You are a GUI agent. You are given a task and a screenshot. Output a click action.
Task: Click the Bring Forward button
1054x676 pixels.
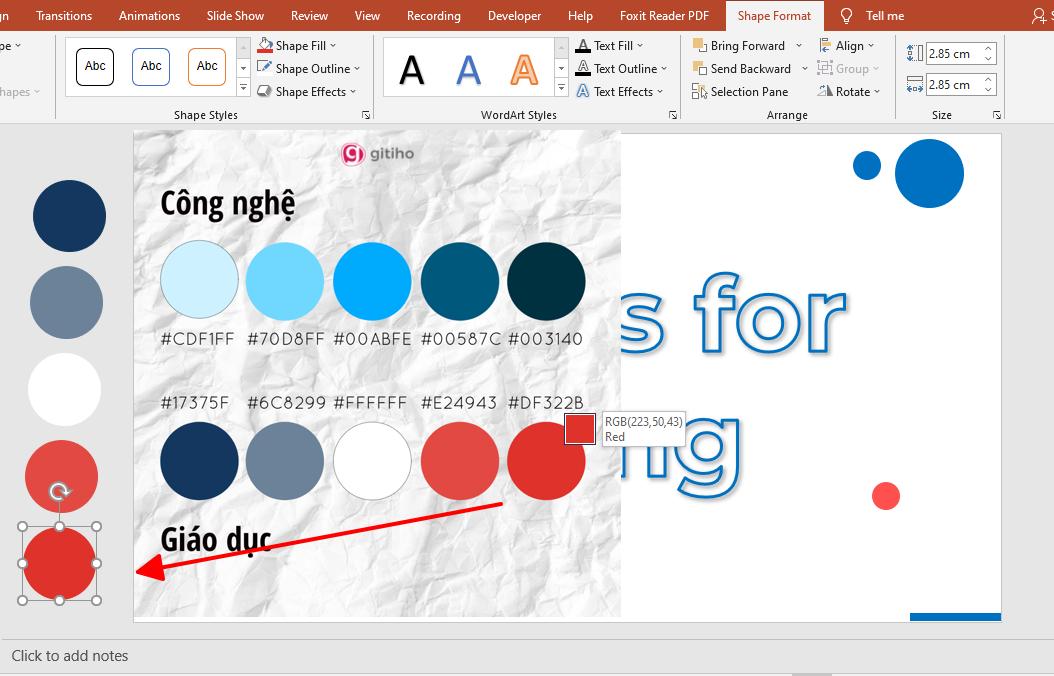tap(739, 46)
